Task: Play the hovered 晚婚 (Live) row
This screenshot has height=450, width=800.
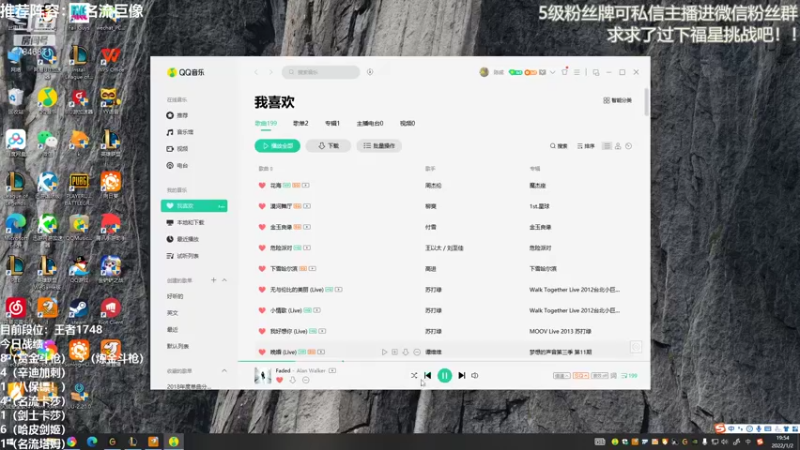Action: tap(384, 352)
